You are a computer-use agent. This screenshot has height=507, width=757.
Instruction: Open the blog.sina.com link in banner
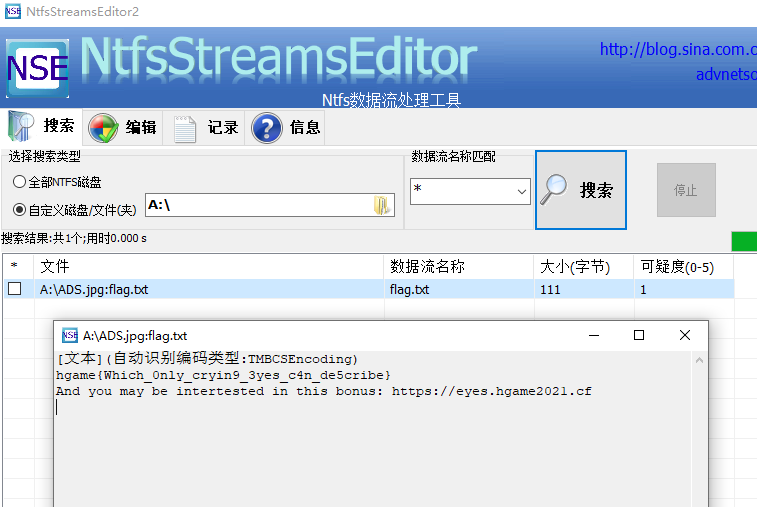tap(678, 49)
